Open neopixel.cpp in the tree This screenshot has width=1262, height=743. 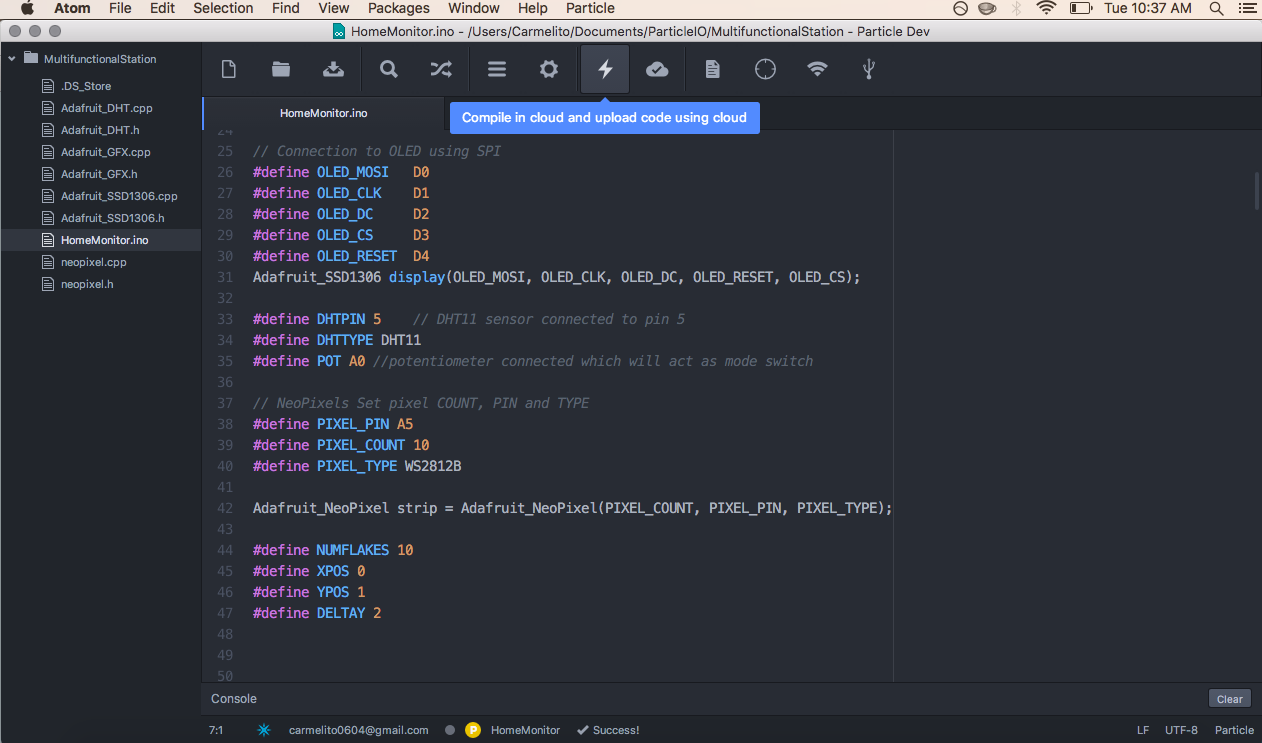94,262
